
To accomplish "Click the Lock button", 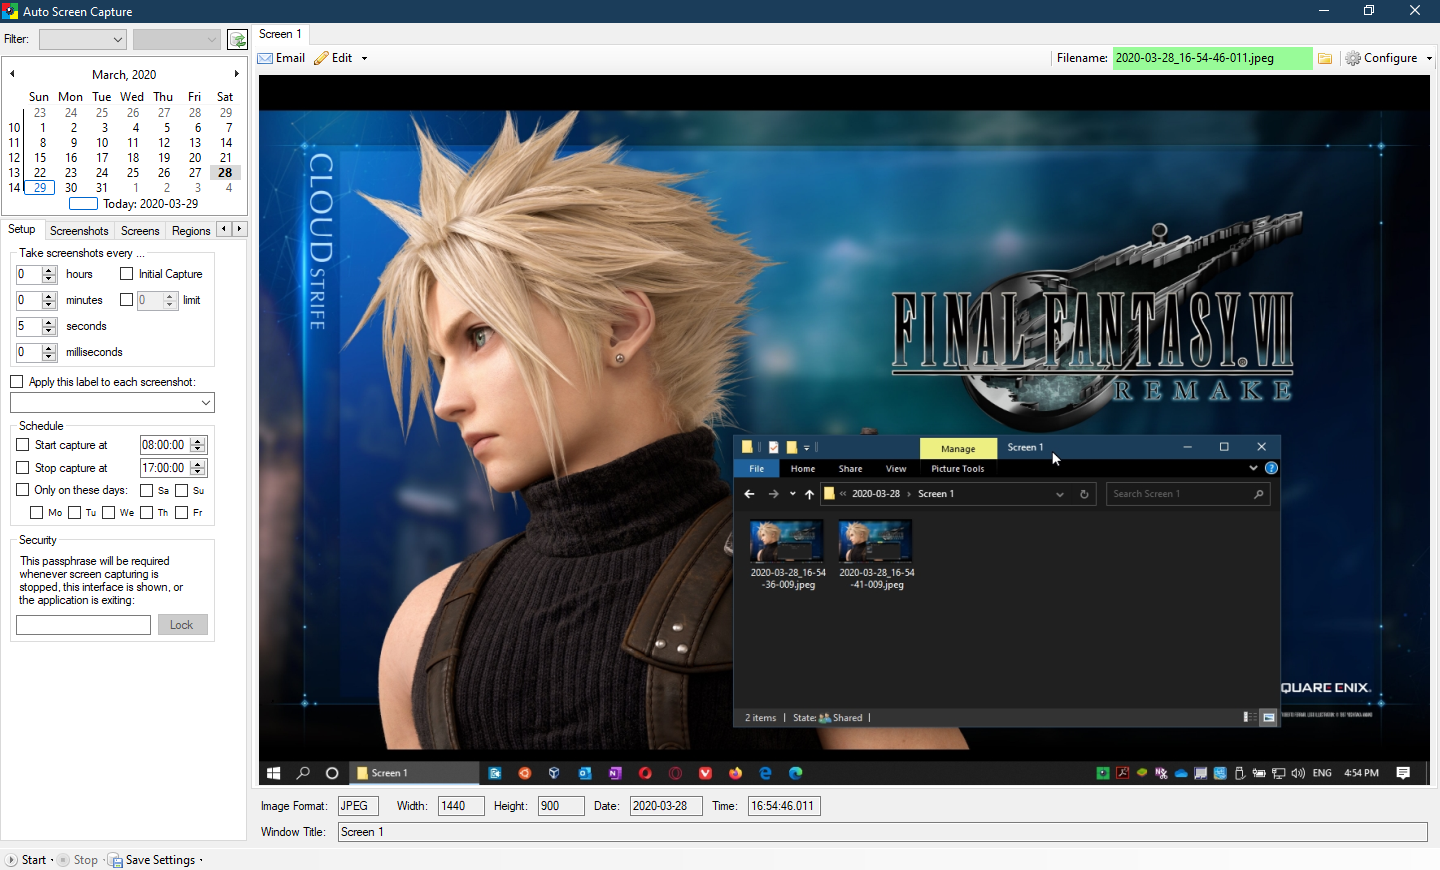I will point(182,625).
